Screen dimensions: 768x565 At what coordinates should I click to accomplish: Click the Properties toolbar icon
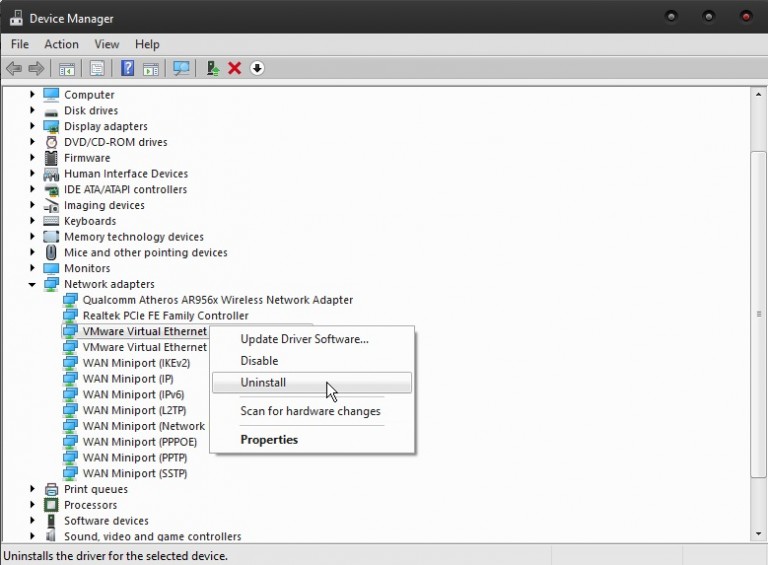pyautogui.click(x=97, y=68)
